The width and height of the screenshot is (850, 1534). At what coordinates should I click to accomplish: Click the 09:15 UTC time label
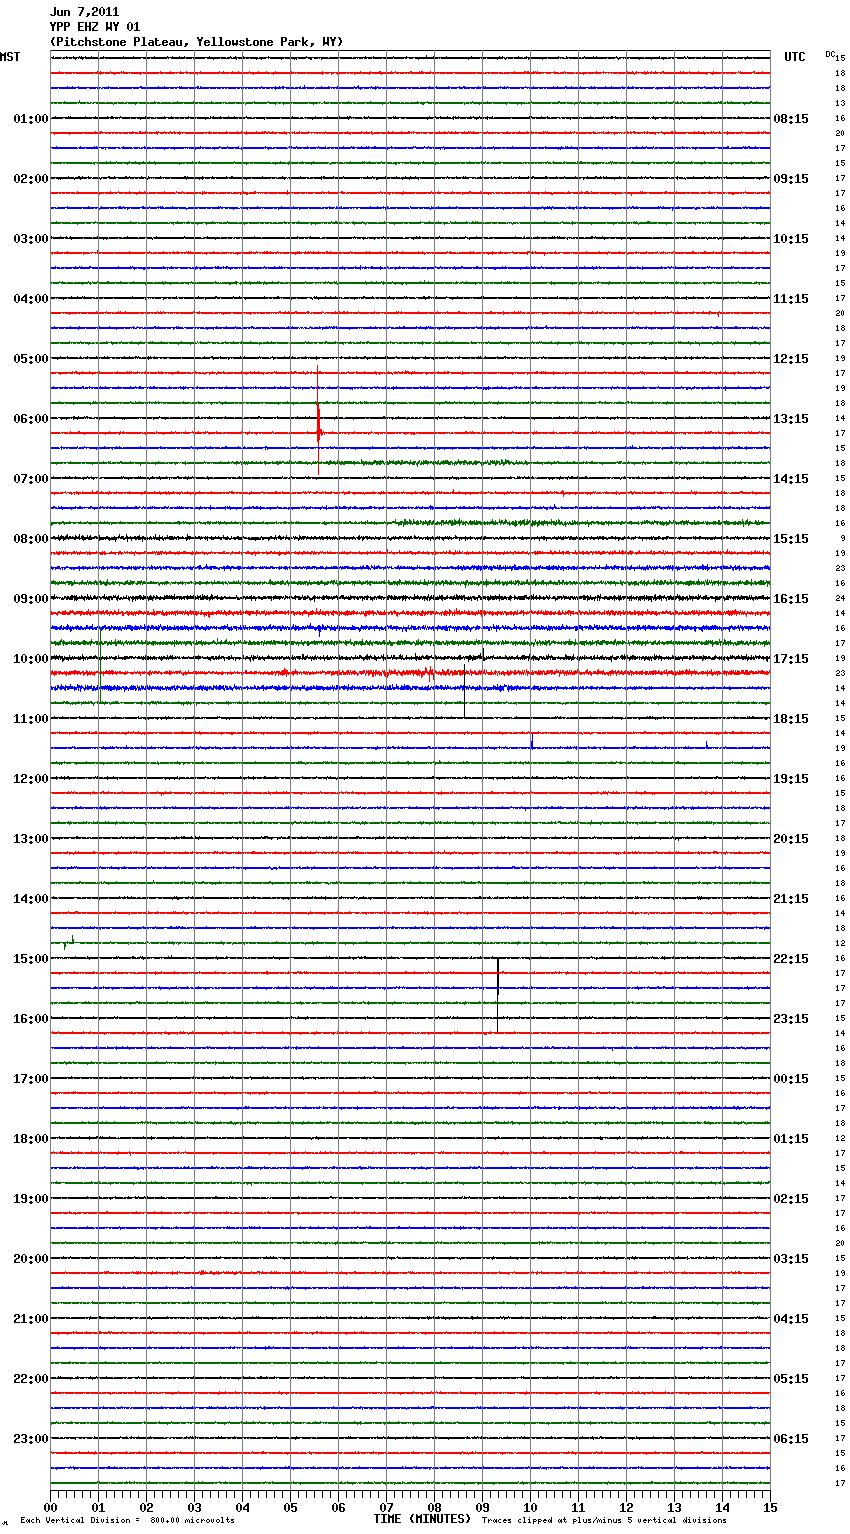pyautogui.click(x=791, y=179)
